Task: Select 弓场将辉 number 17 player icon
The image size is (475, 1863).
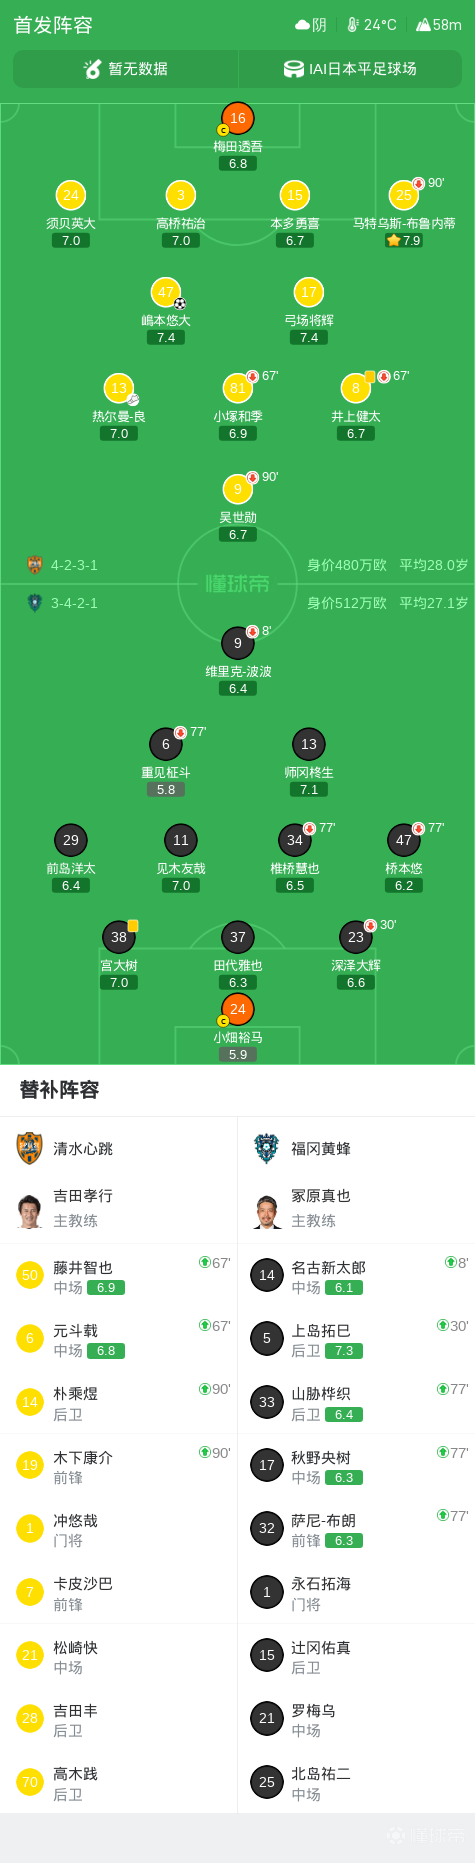Action: (309, 292)
